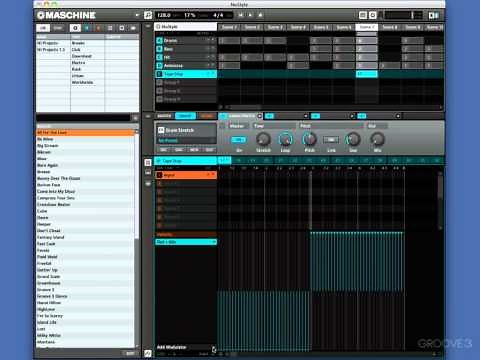Switch to the SOUND tab

206,116
